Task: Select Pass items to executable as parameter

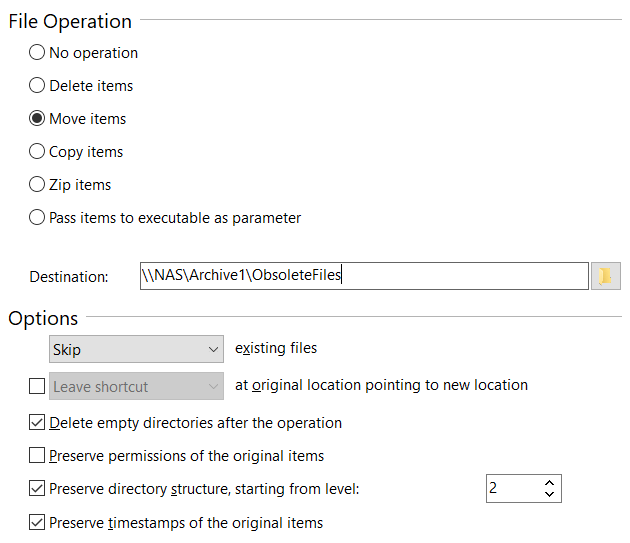Action: pyautogui.click(x=37, y=218)
